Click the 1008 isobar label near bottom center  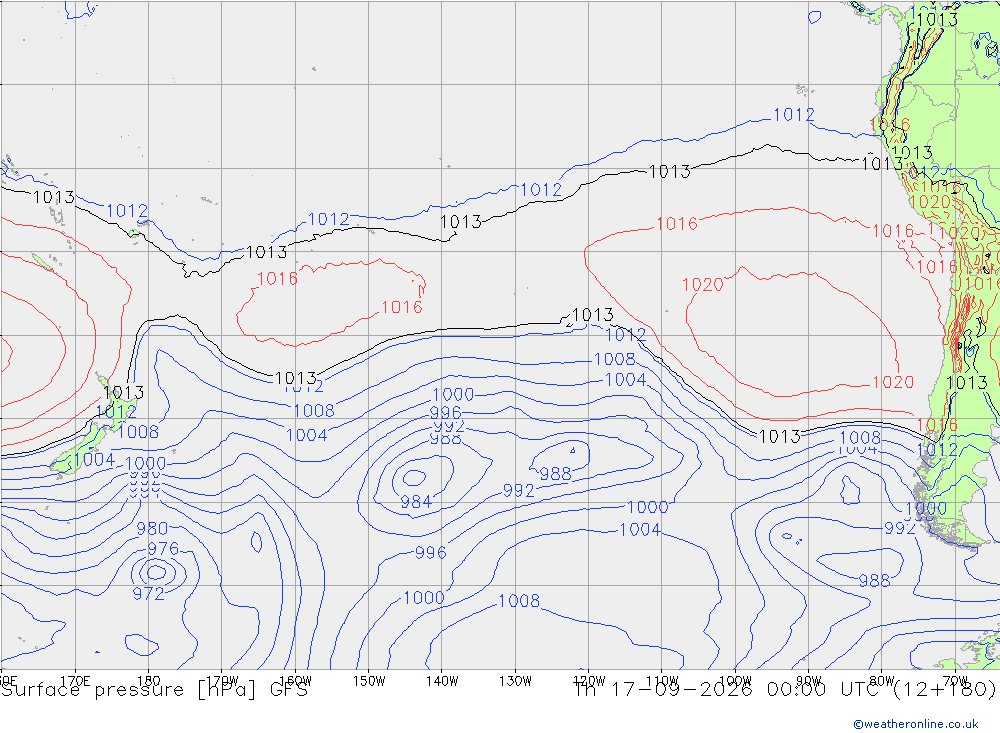518,601
